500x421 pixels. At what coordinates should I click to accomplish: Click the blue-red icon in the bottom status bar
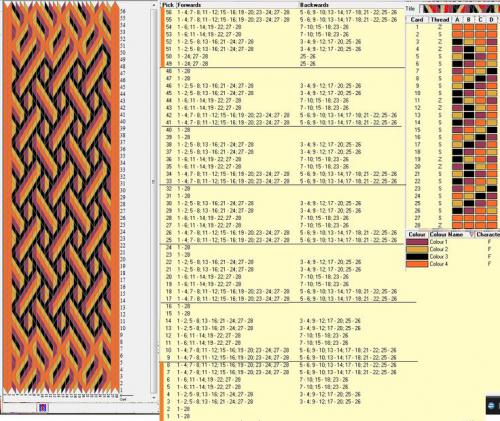pos(43,407)
